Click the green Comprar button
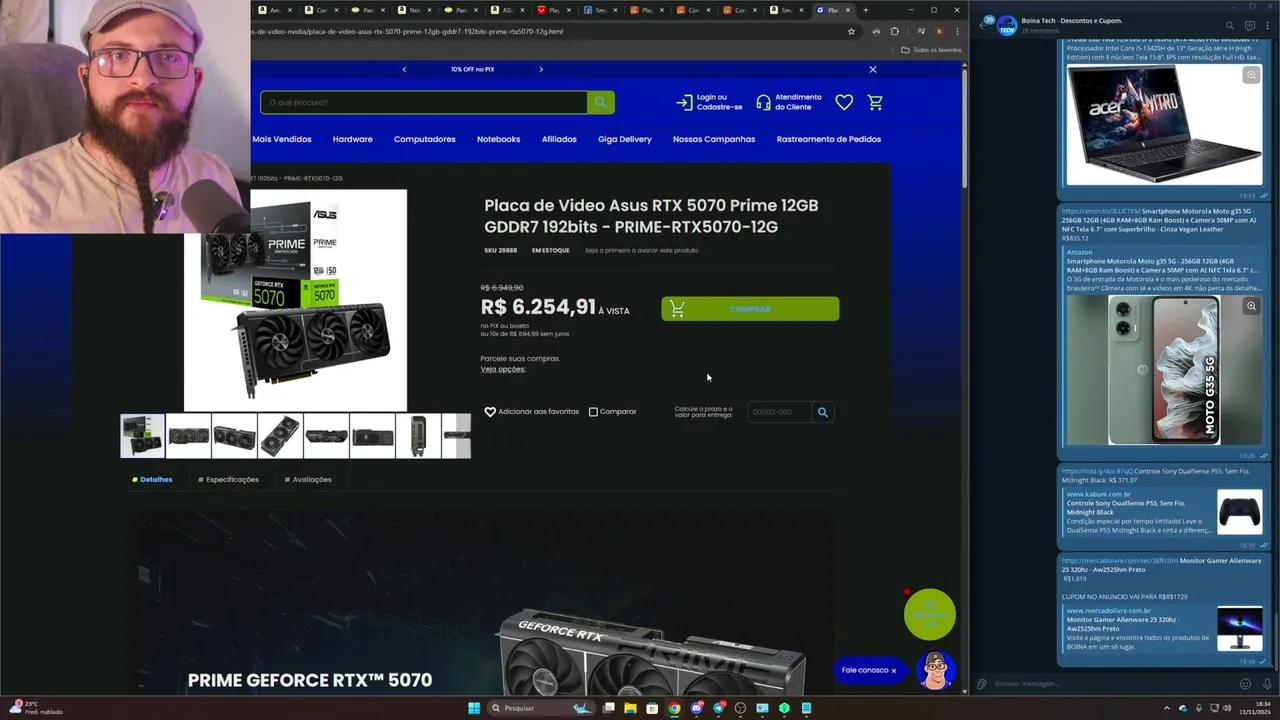The width and height of the screenshot is (1280, 720). (x=750, y=309)
